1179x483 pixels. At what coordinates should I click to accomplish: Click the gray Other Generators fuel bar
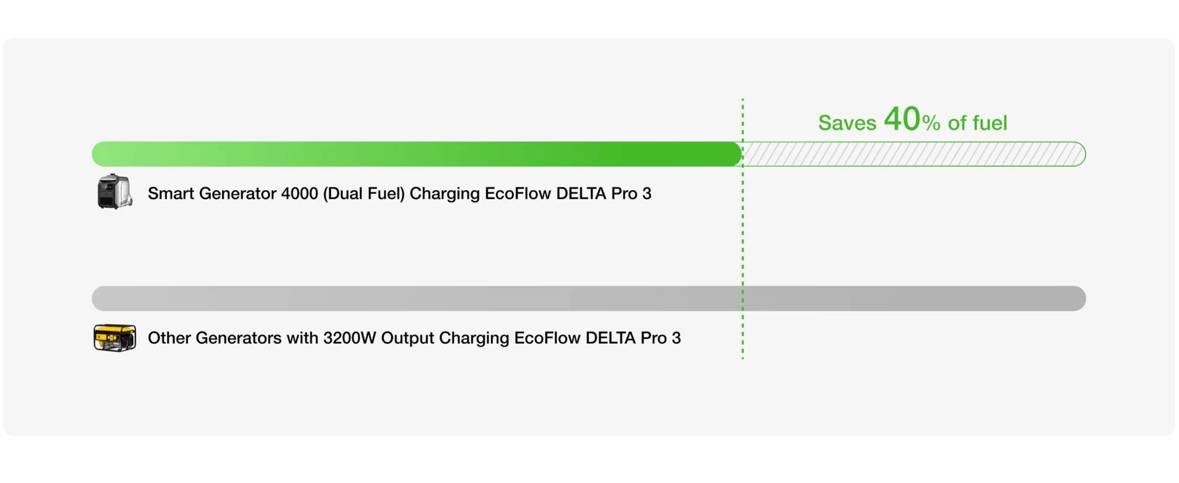point(589,298)
